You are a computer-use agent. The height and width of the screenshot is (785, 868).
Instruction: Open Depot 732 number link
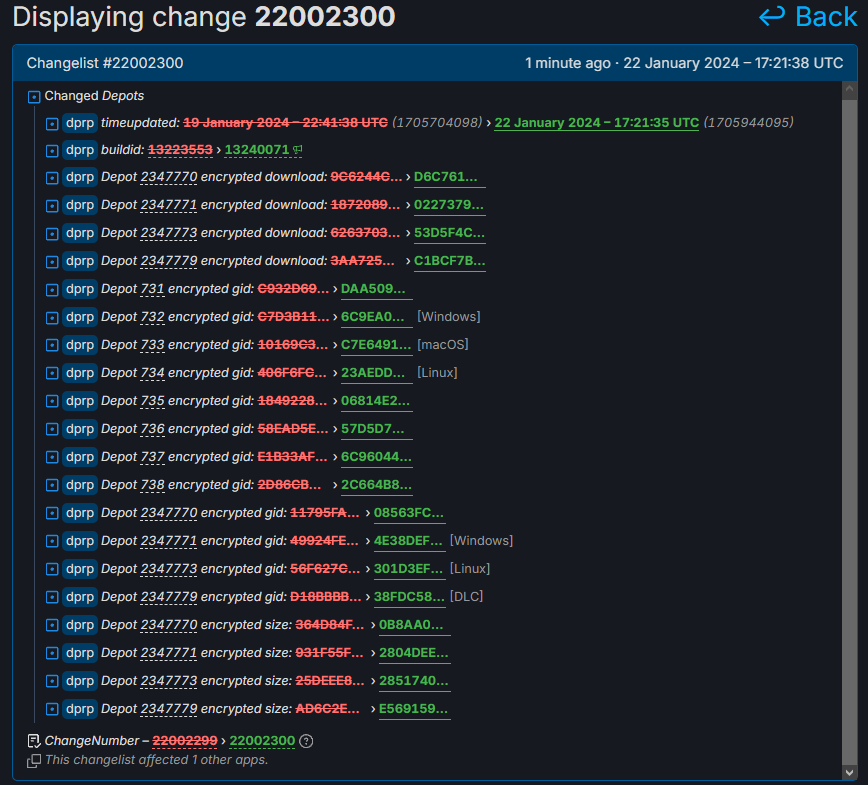click(153, 317)
